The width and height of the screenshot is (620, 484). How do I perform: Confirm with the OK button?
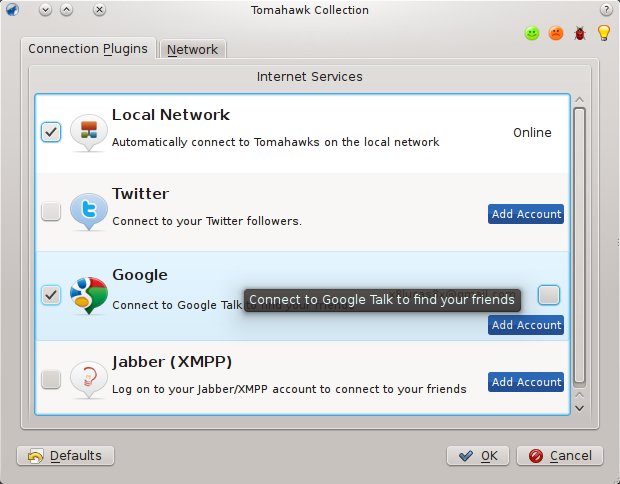click(x=478, y=456)
